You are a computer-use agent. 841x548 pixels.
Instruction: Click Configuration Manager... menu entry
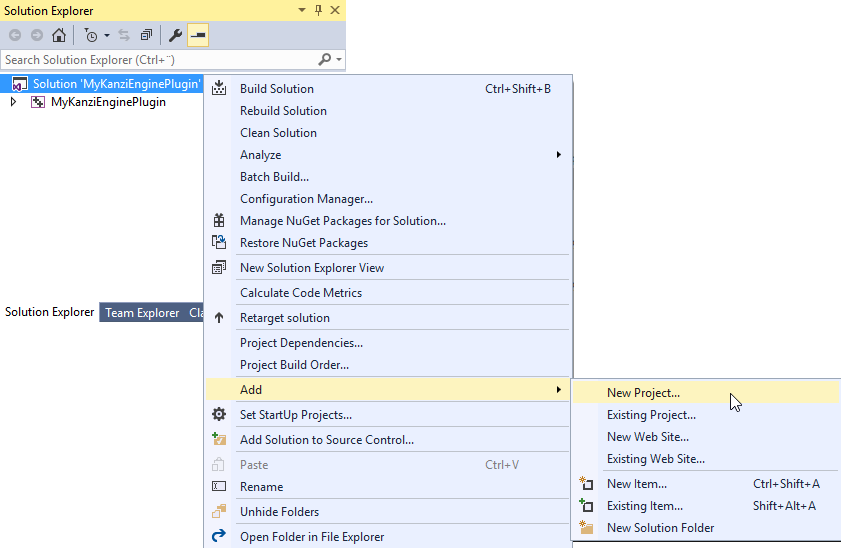pyautogui.click(x=306, y=199)
